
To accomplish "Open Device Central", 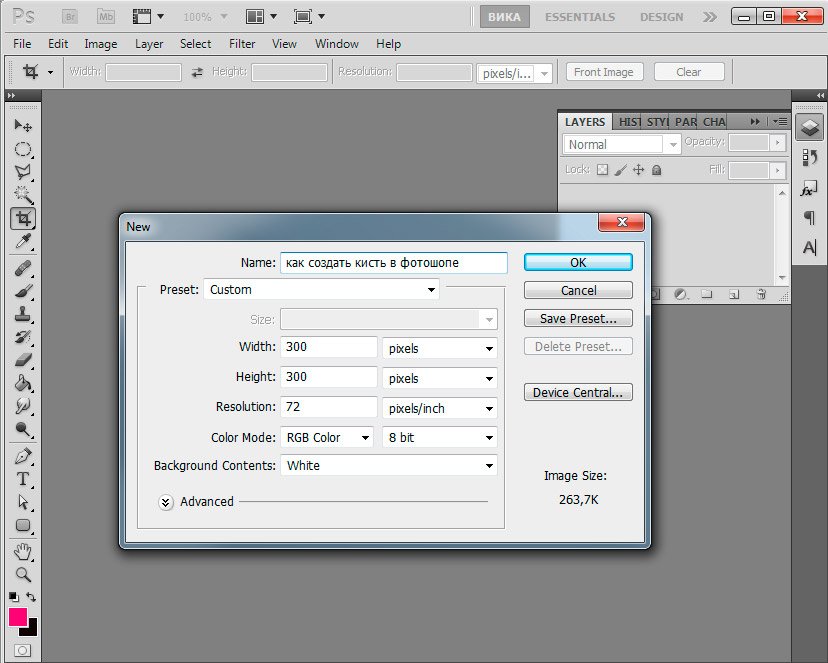I will point(578,392).
